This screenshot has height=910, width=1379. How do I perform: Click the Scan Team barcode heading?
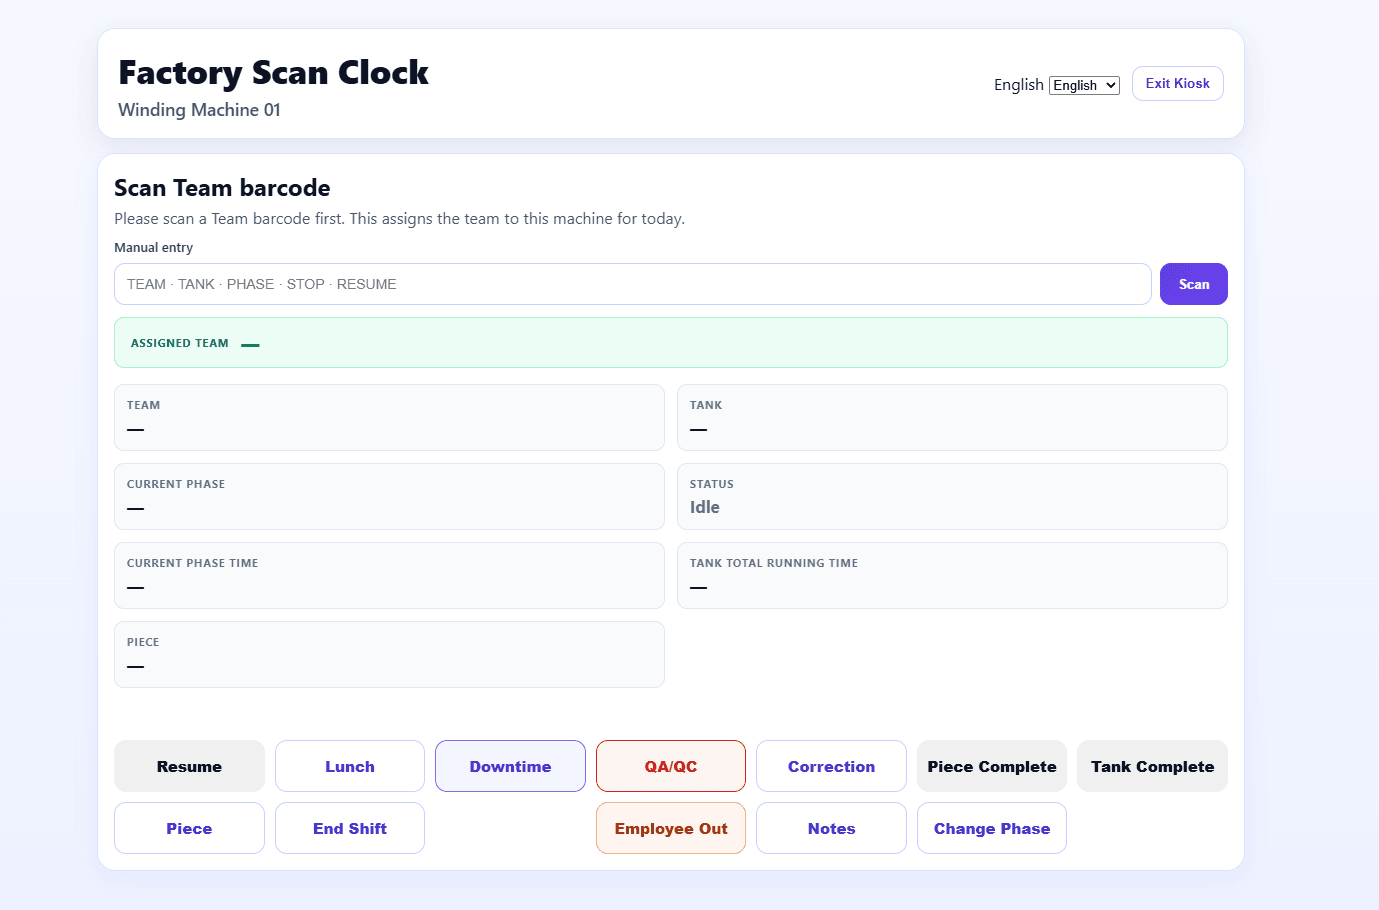click(x=222, y=188)
